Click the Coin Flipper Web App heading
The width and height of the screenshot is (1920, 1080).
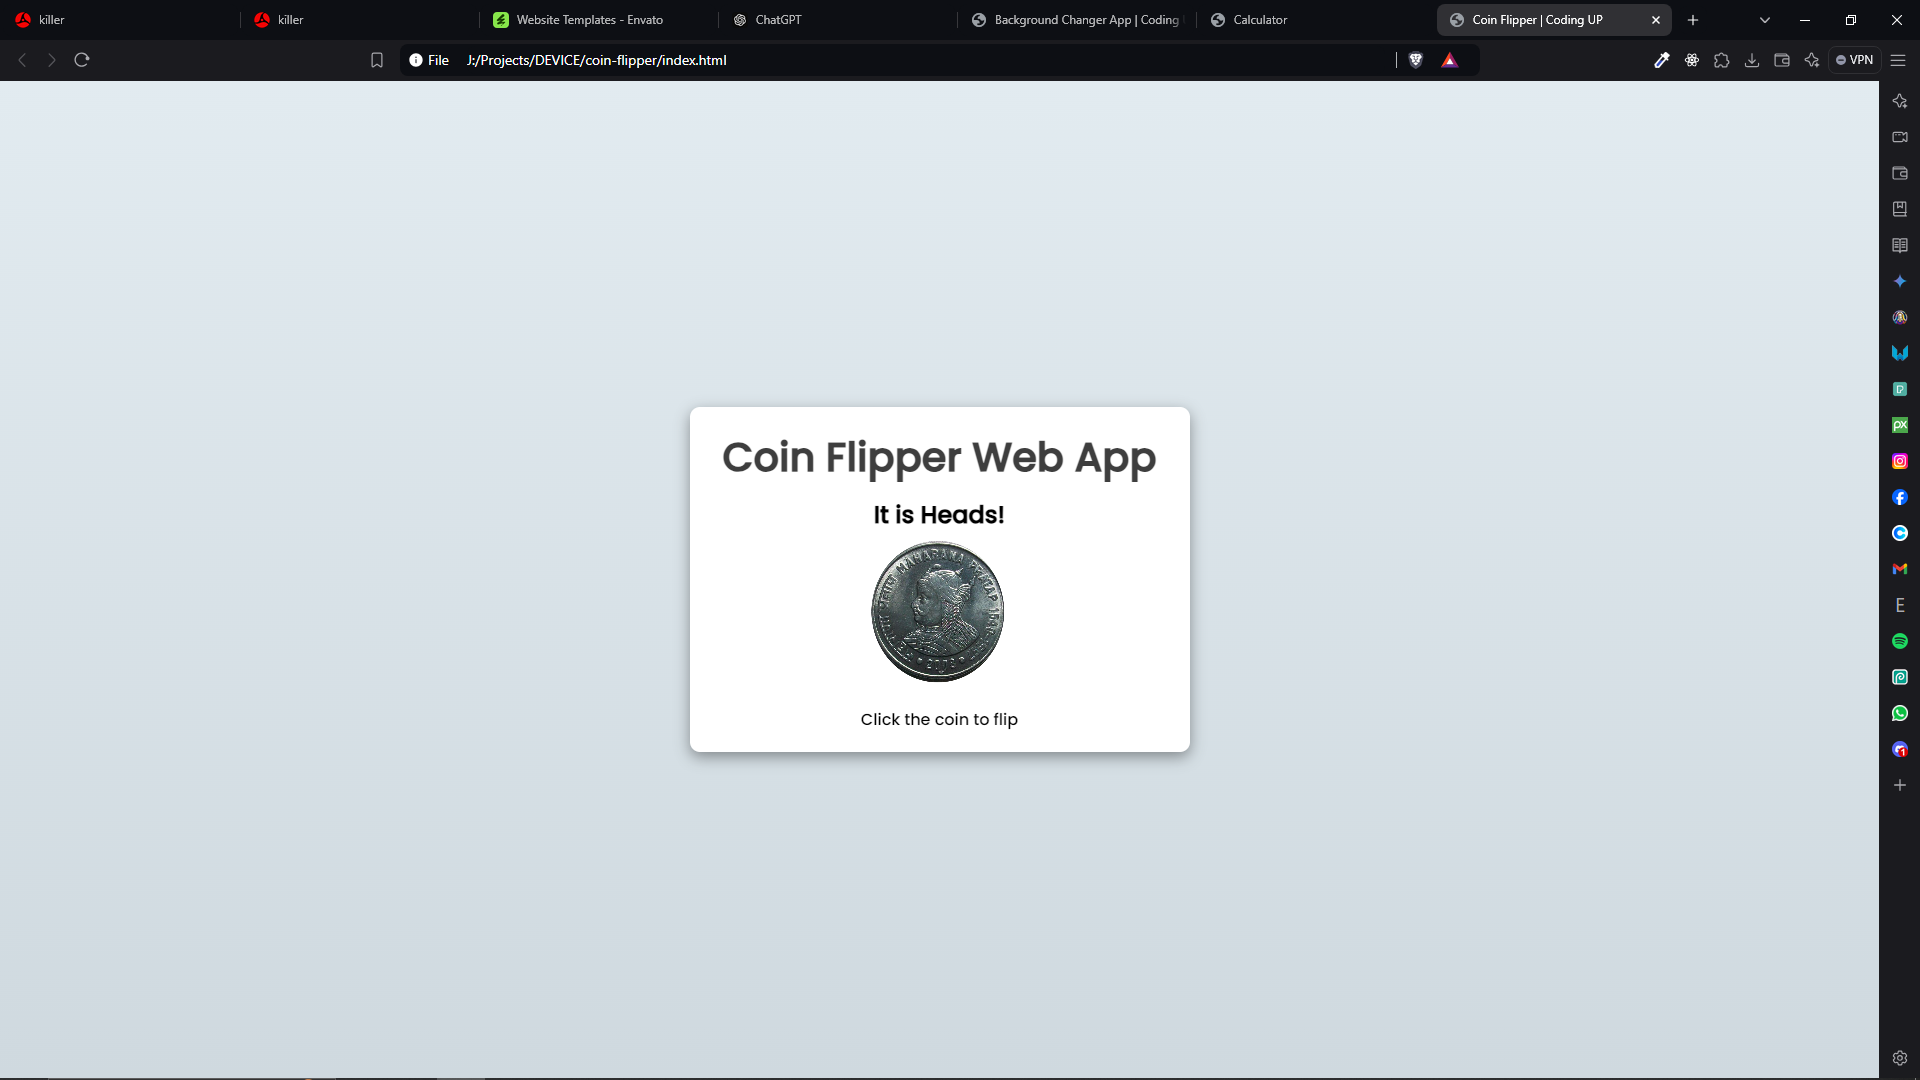point(939,458)
